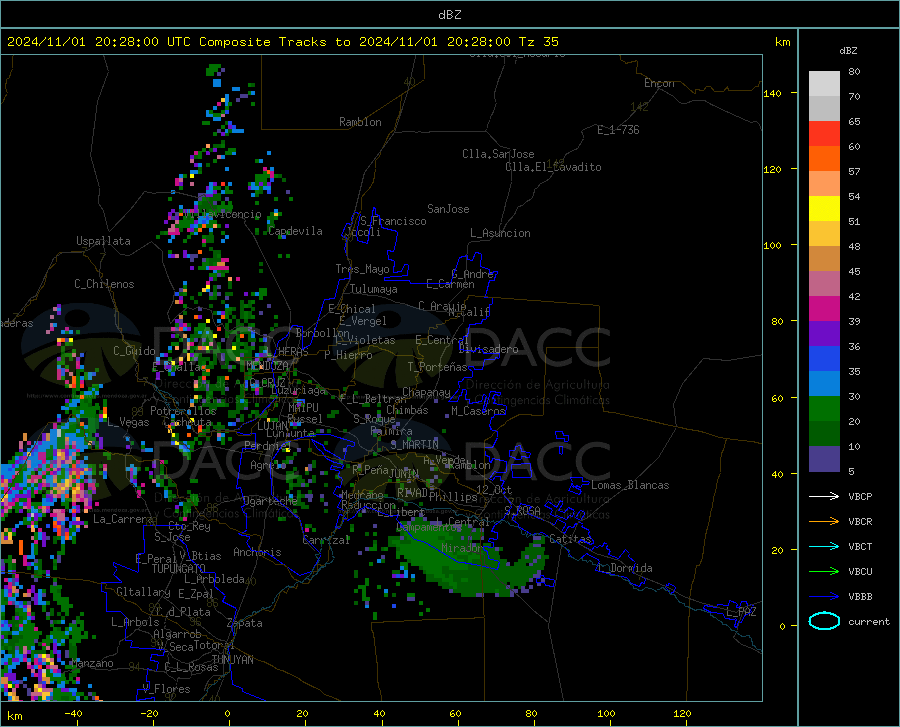Click the Capdevila map label
Image resolution: width=900 pixels, height=727 pixels.
click(295, 231)
